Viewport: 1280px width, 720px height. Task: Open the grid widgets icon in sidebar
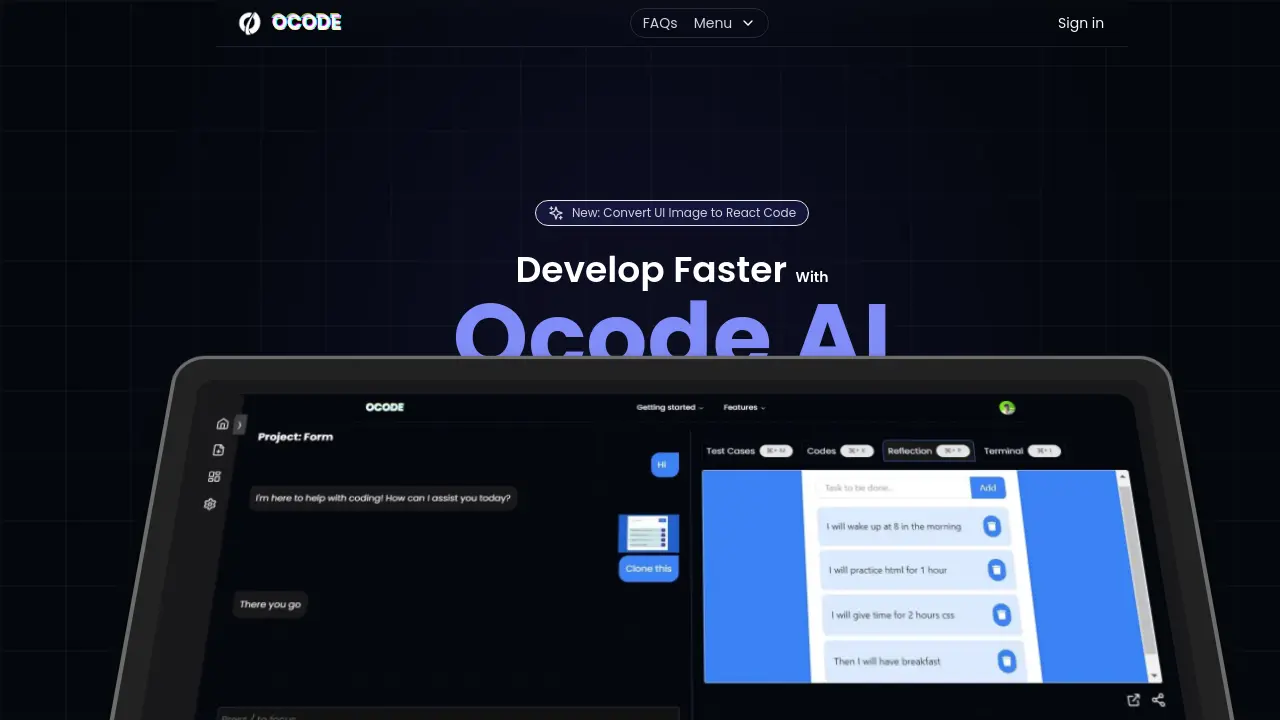tap(214, 477)
